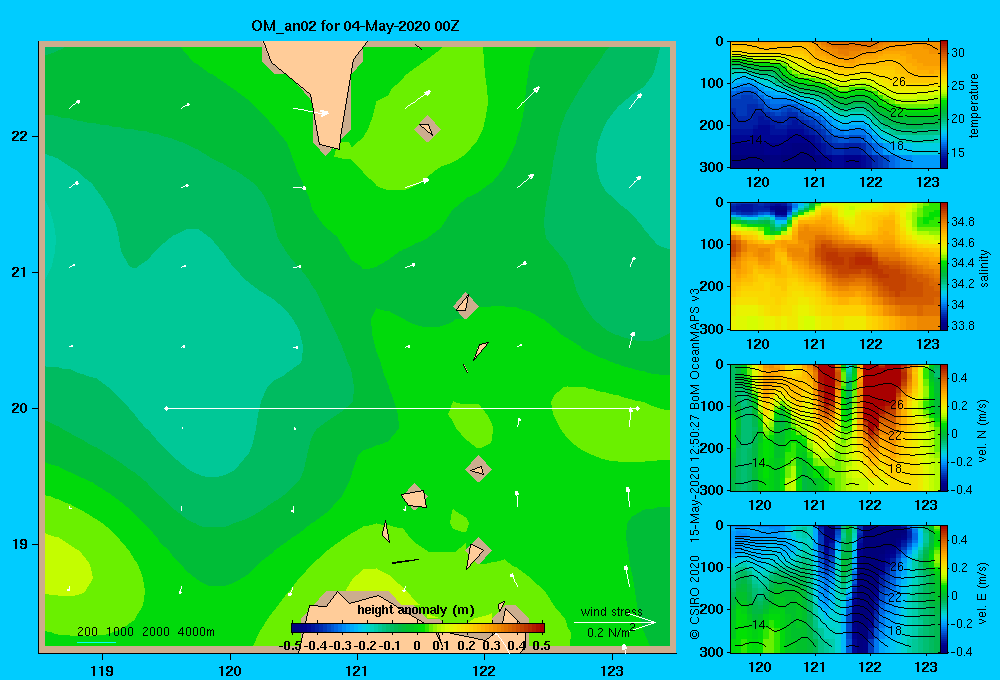Click the island near 20.8N 121.8E

(466, 305)
